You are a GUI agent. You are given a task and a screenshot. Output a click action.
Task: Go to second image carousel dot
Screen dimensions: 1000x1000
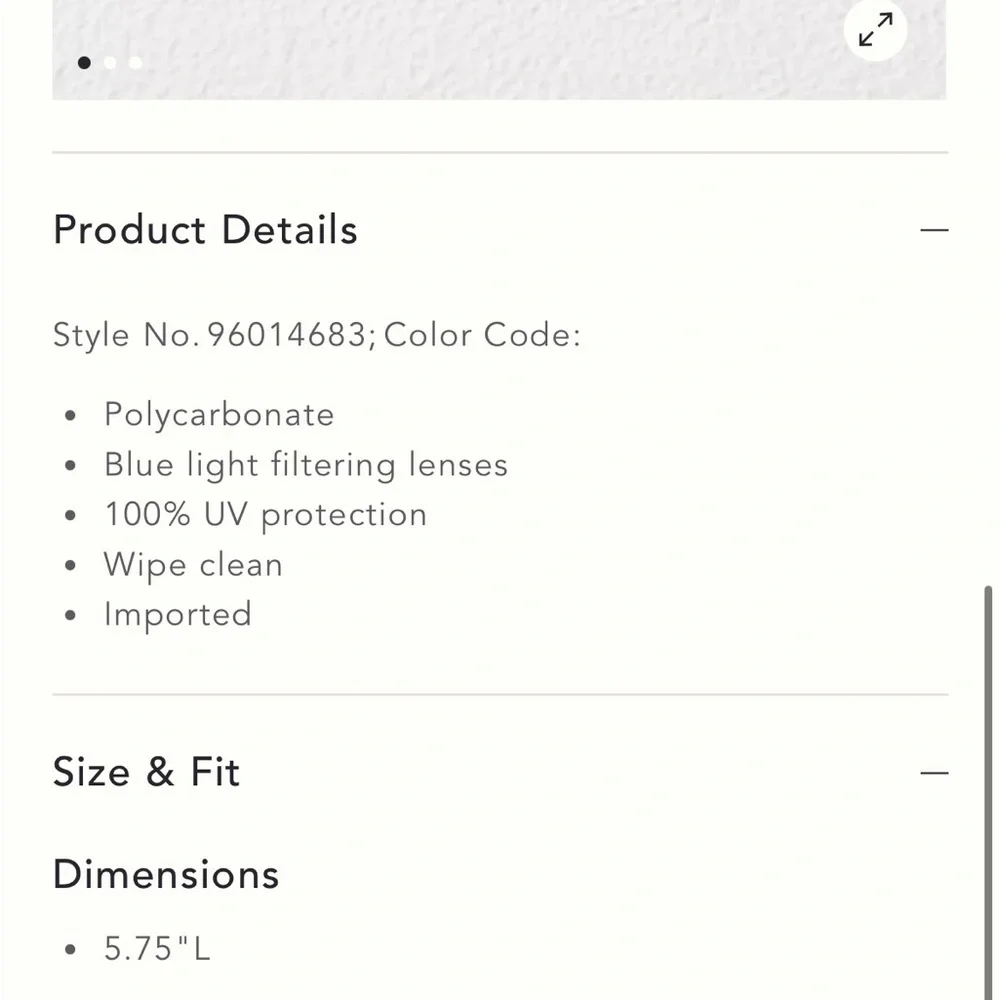pos(110,62)
